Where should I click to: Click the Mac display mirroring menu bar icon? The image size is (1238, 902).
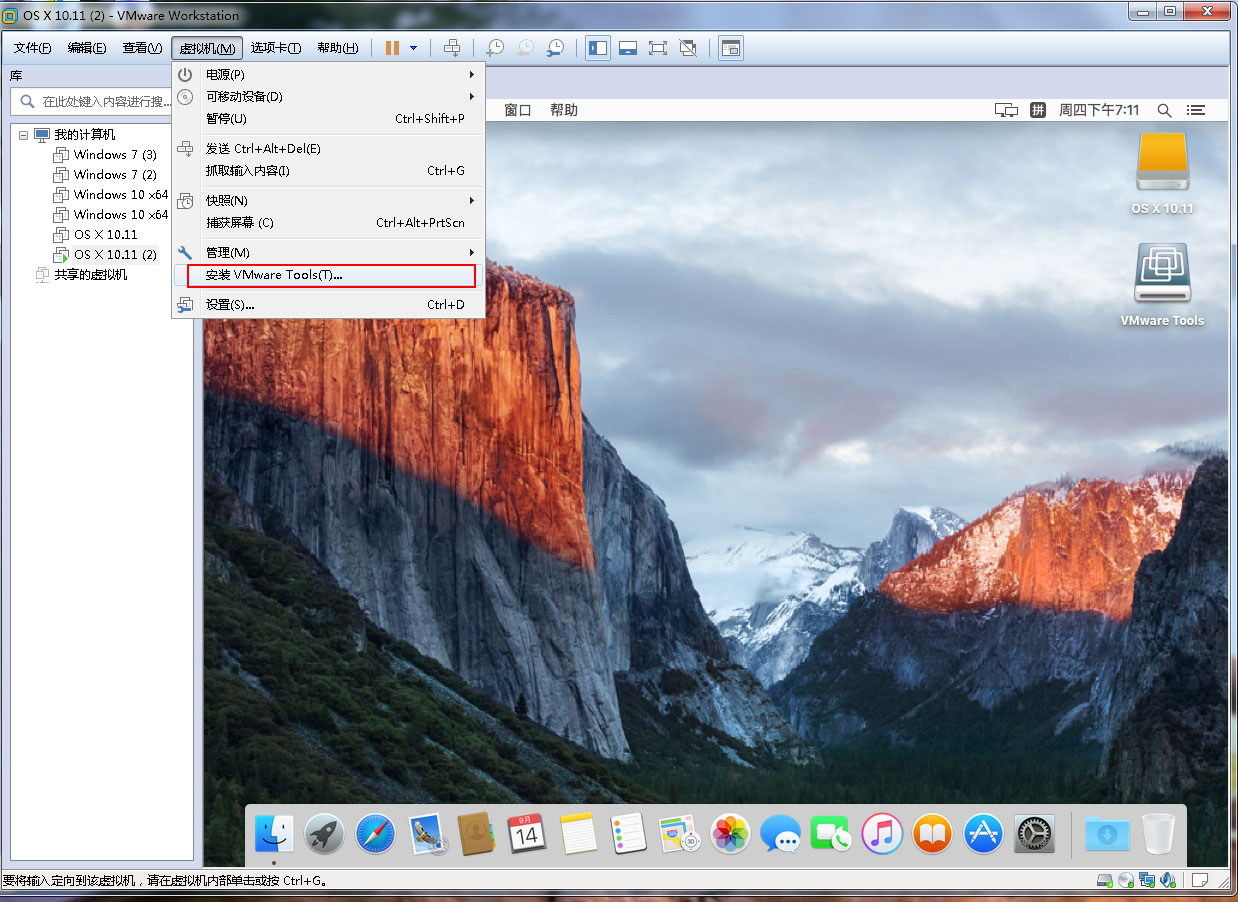(1007, 110)
